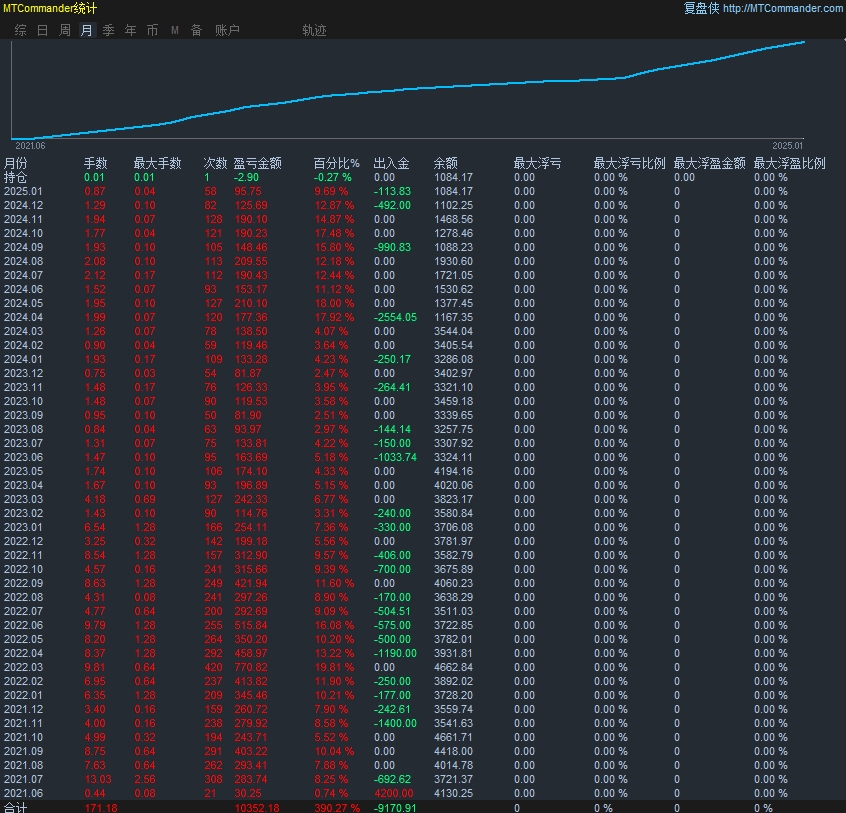Switch to the 综 summary tab

(x=21, y=30)
